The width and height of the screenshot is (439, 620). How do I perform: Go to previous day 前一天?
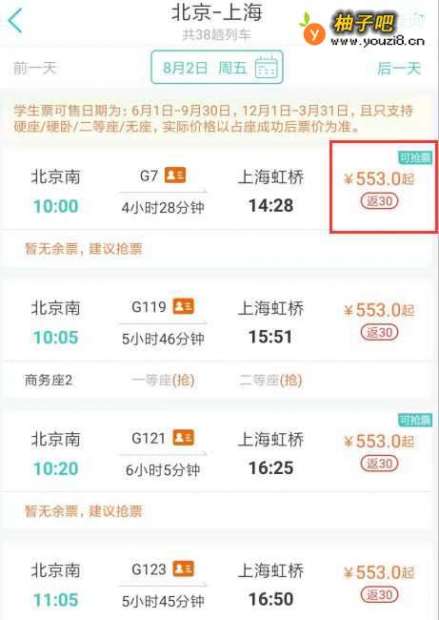pos(34,68)
